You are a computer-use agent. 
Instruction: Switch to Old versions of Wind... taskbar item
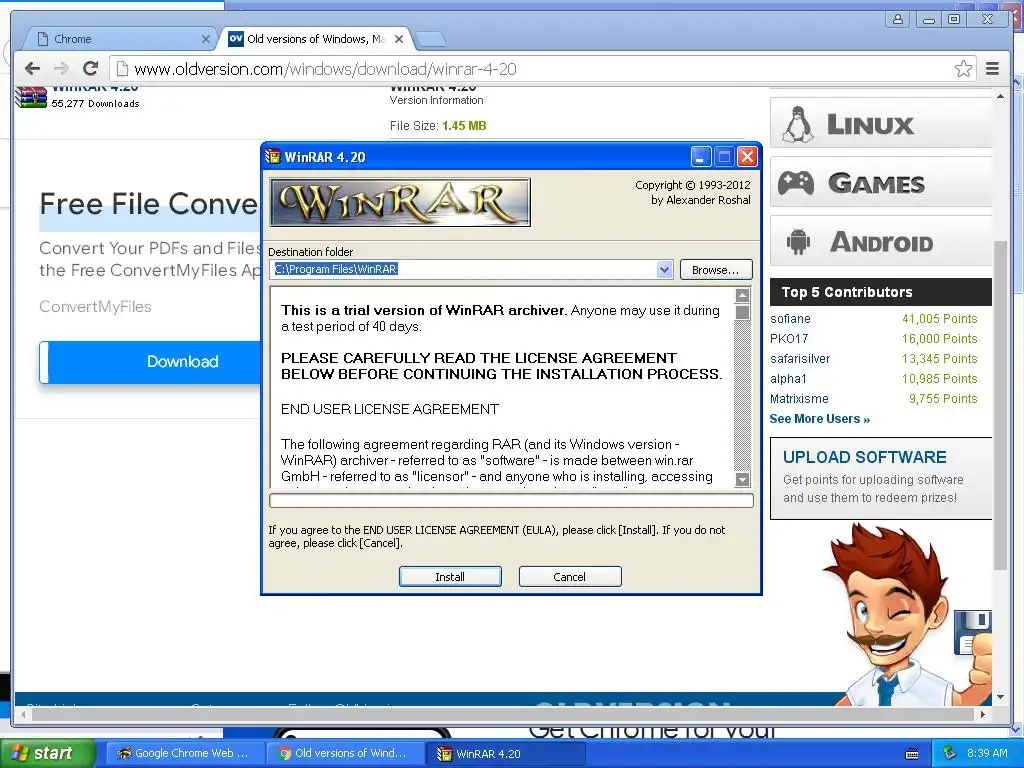coord(345,754)
